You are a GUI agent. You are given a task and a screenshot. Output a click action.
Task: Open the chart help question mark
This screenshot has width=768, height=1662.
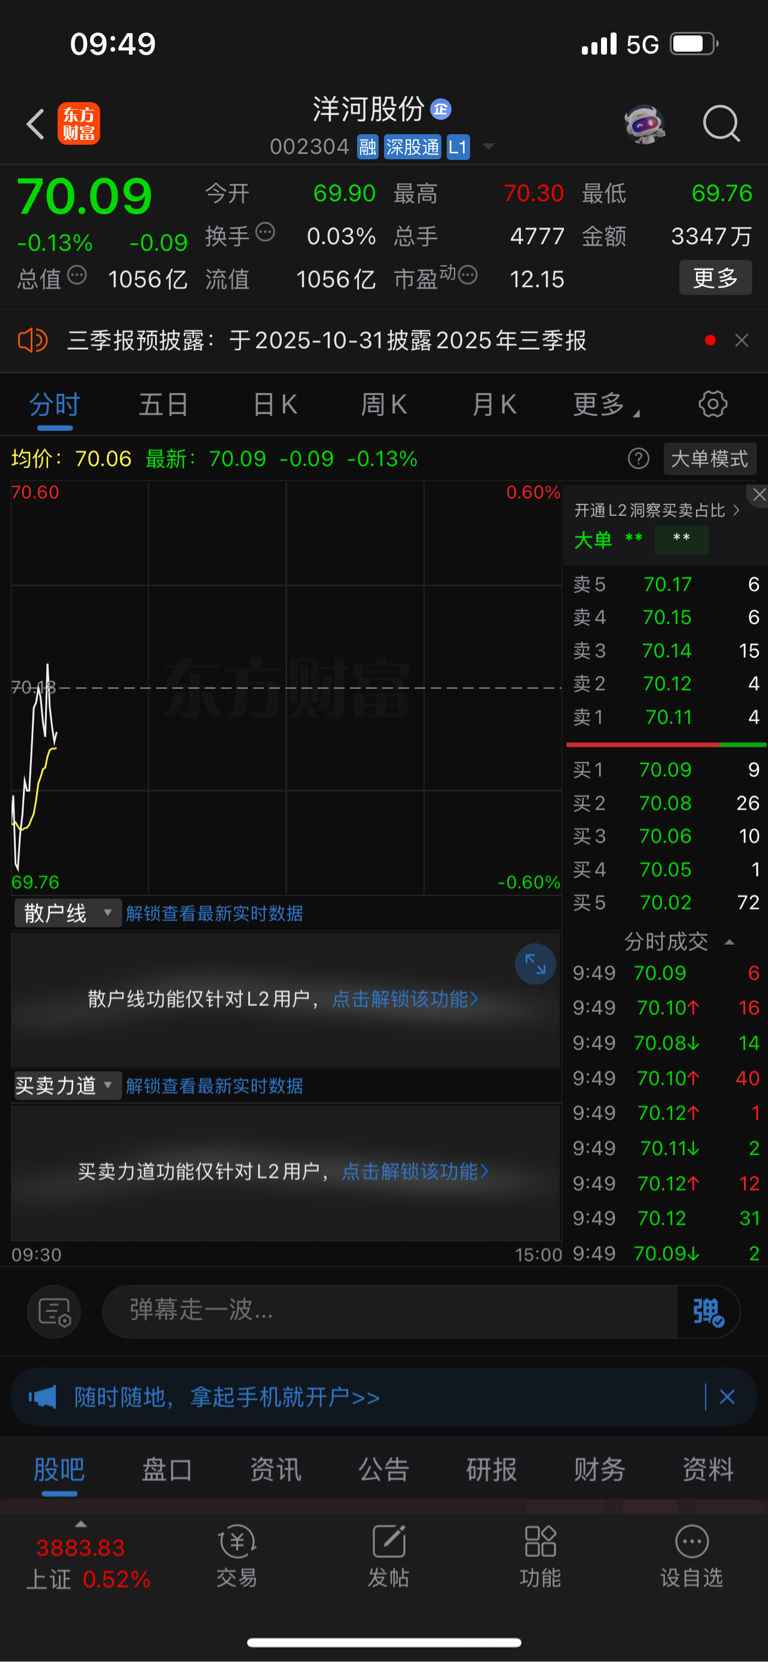click(x=638, y=459)
